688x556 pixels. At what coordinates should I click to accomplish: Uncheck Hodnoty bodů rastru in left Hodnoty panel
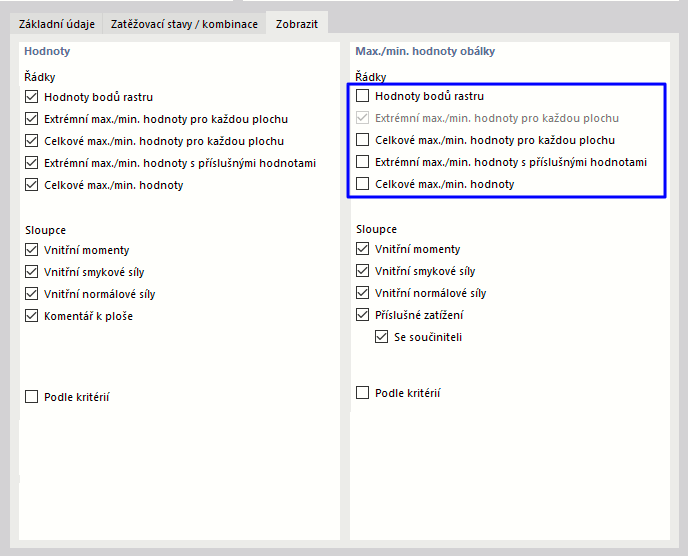32,97
